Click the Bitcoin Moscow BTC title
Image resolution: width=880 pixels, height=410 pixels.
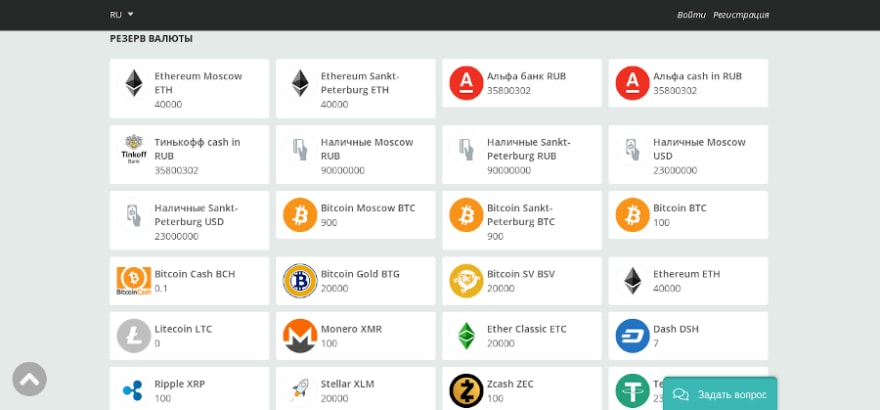tap(368, 208)
